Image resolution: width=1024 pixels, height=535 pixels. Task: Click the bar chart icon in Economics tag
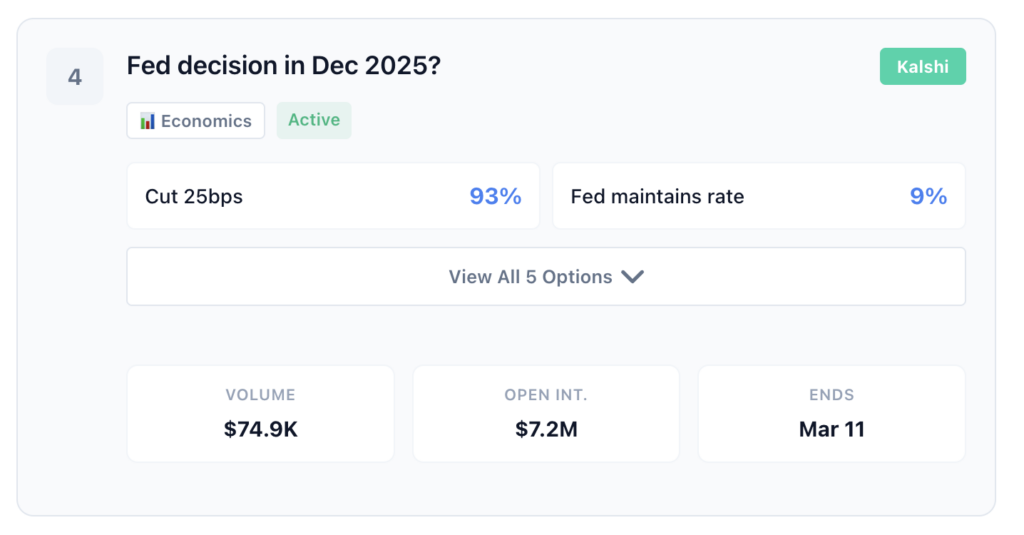pyautogui.click(x=147, y=121)
